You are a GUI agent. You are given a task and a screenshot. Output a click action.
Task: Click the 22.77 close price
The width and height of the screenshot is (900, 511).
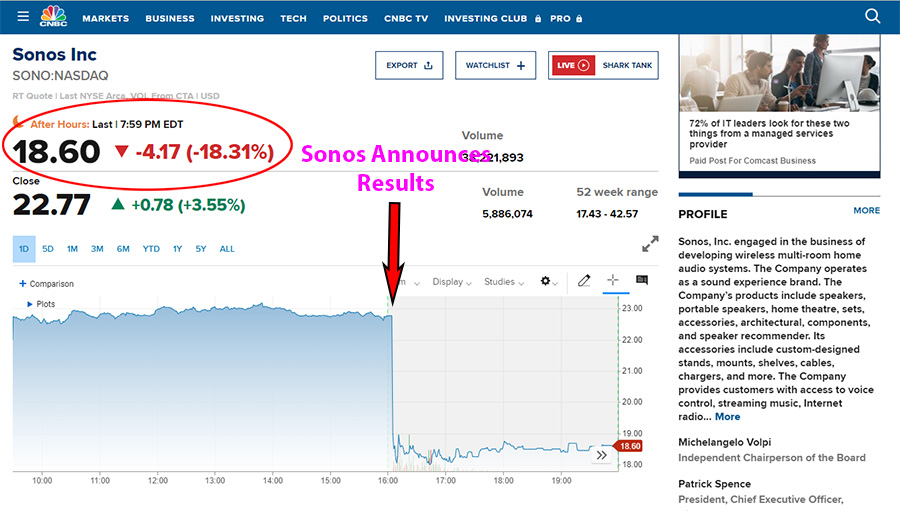[x=52, y=204]
